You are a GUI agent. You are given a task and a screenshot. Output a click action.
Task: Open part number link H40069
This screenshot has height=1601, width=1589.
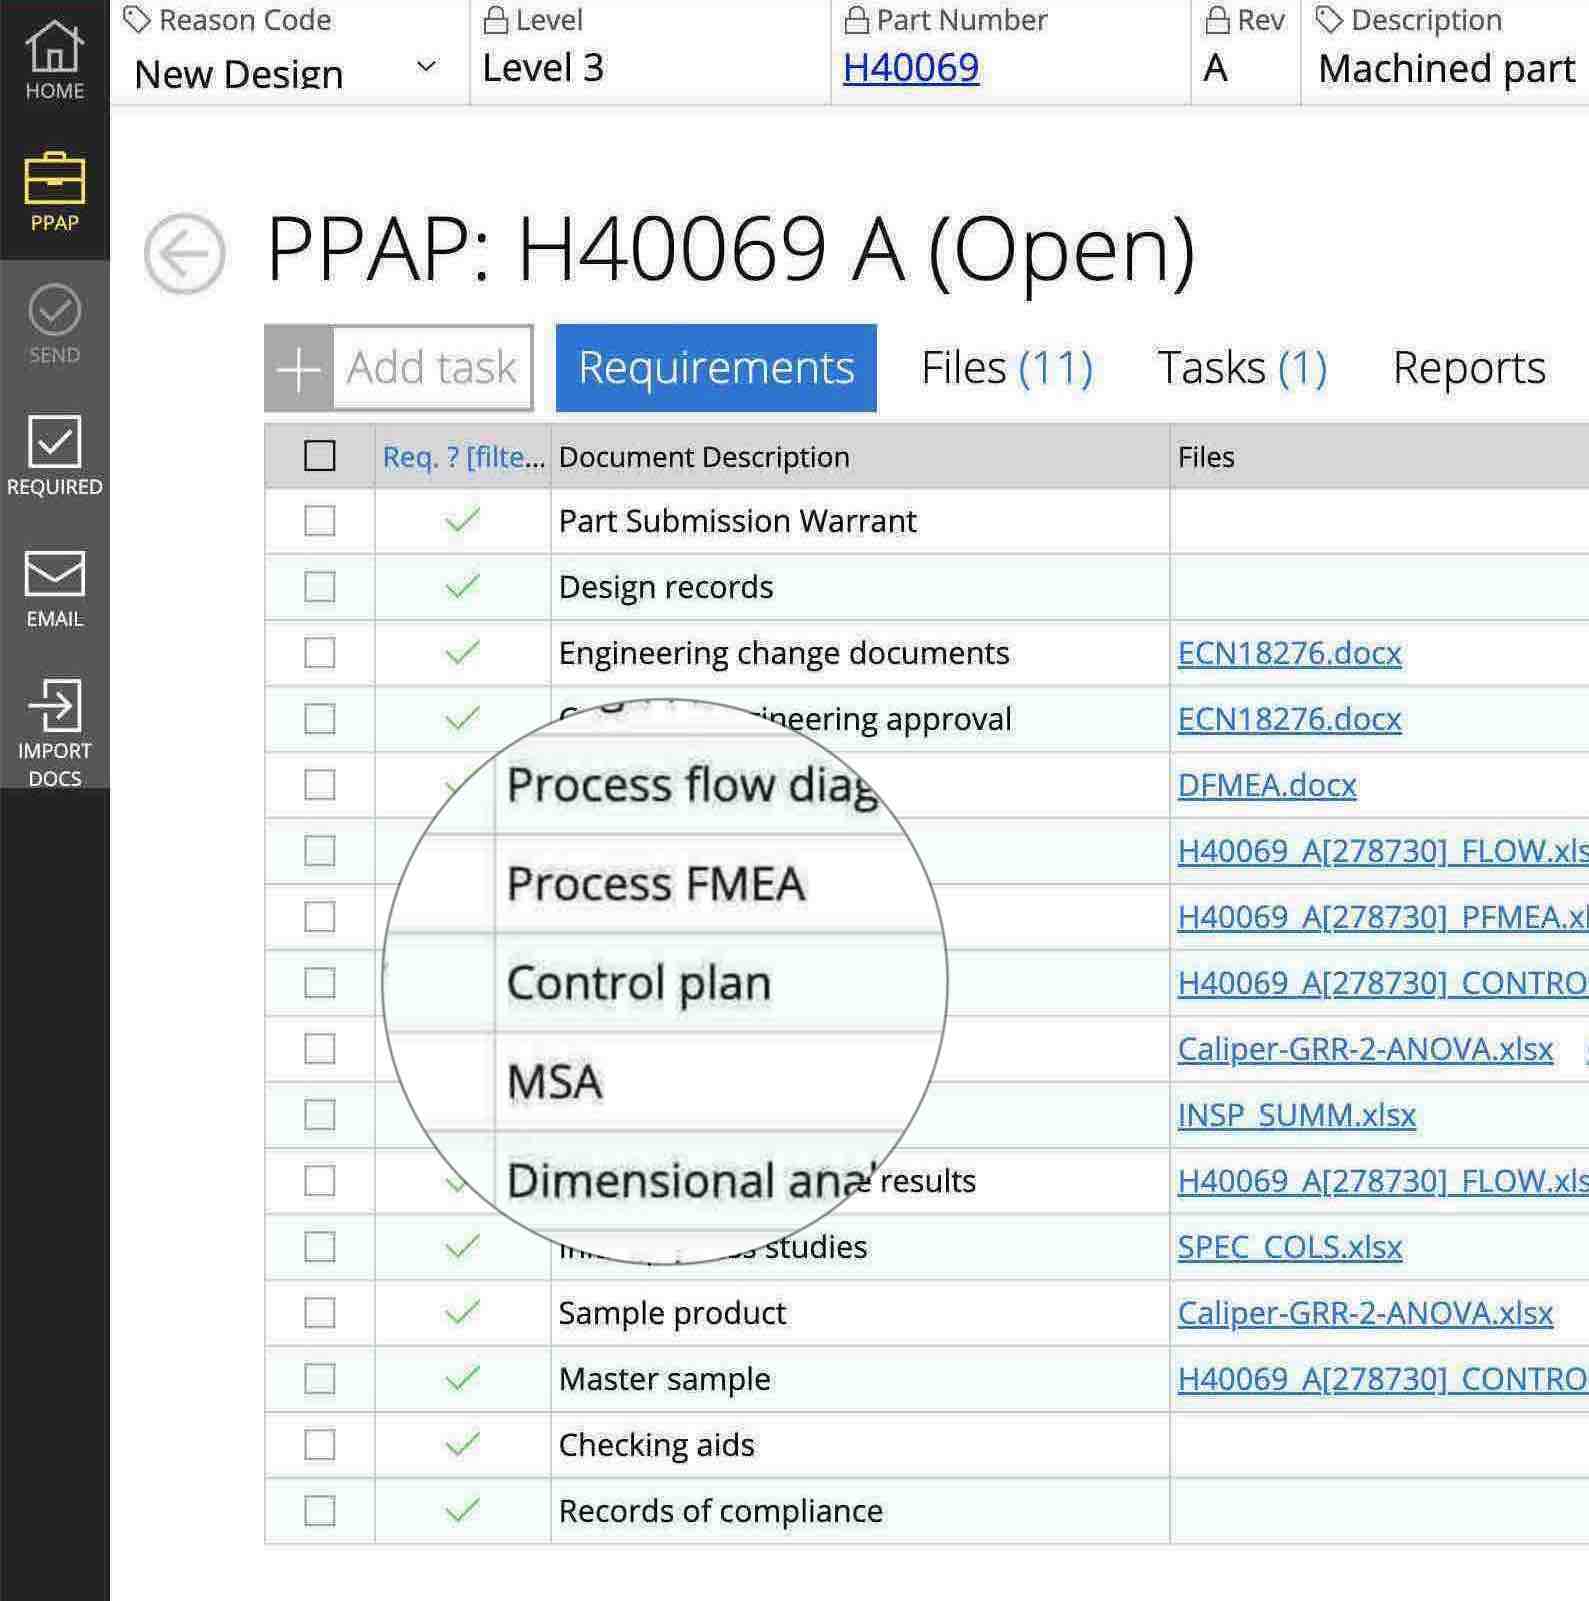[911, 68]
